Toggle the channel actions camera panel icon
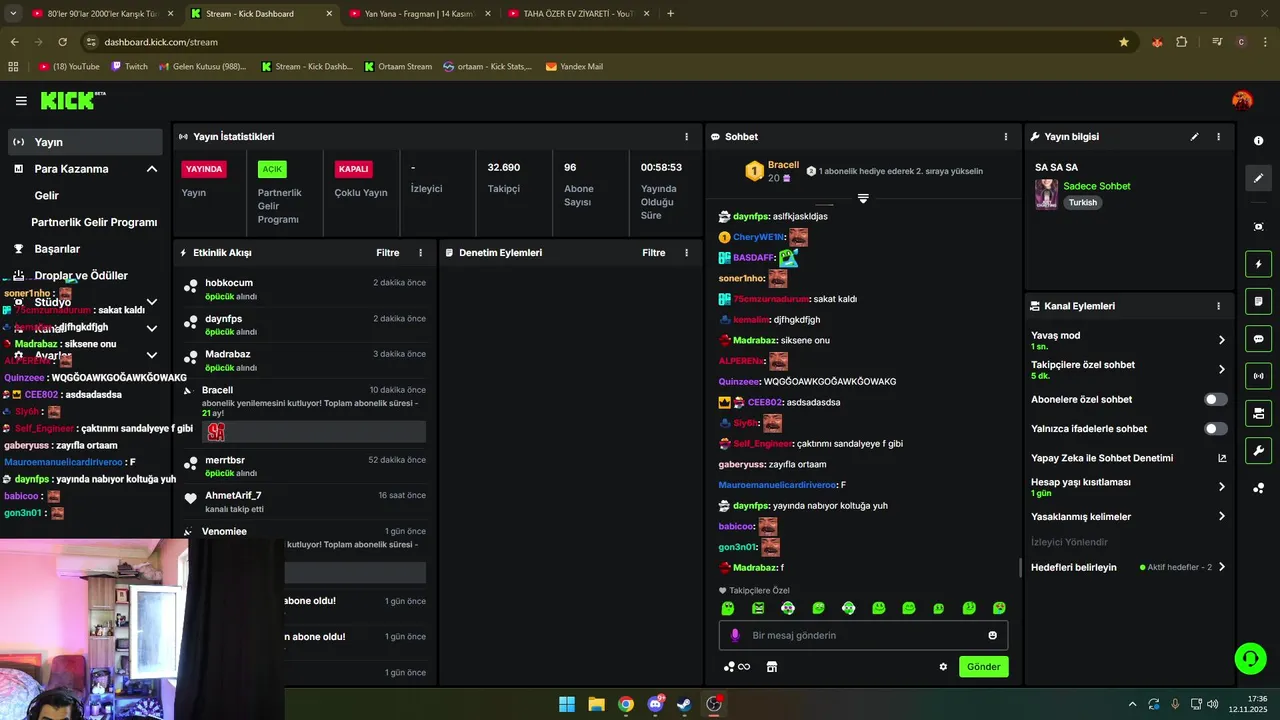This screenshot has height=720, width=1280. tap(1258, 413)
